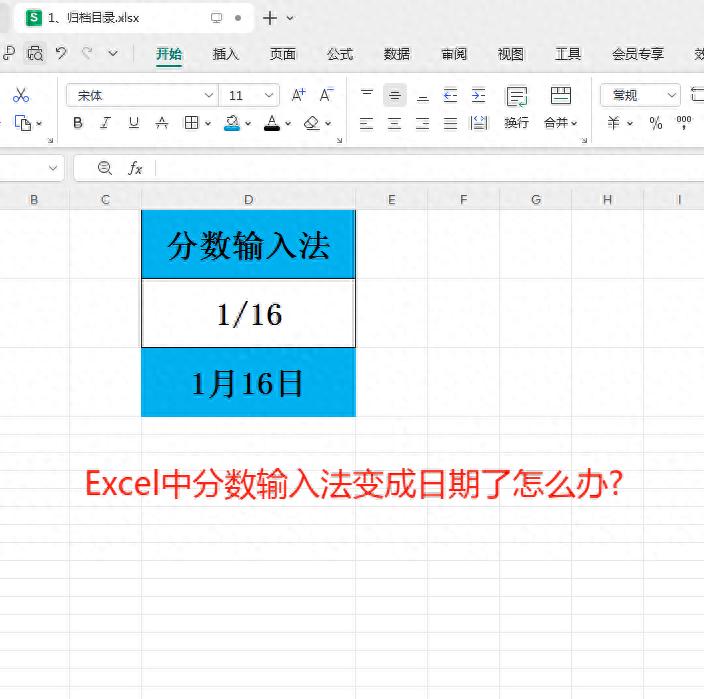Open the 会员专享 tab
Viewport: 704px width, 699px height.
pos(638,54)
